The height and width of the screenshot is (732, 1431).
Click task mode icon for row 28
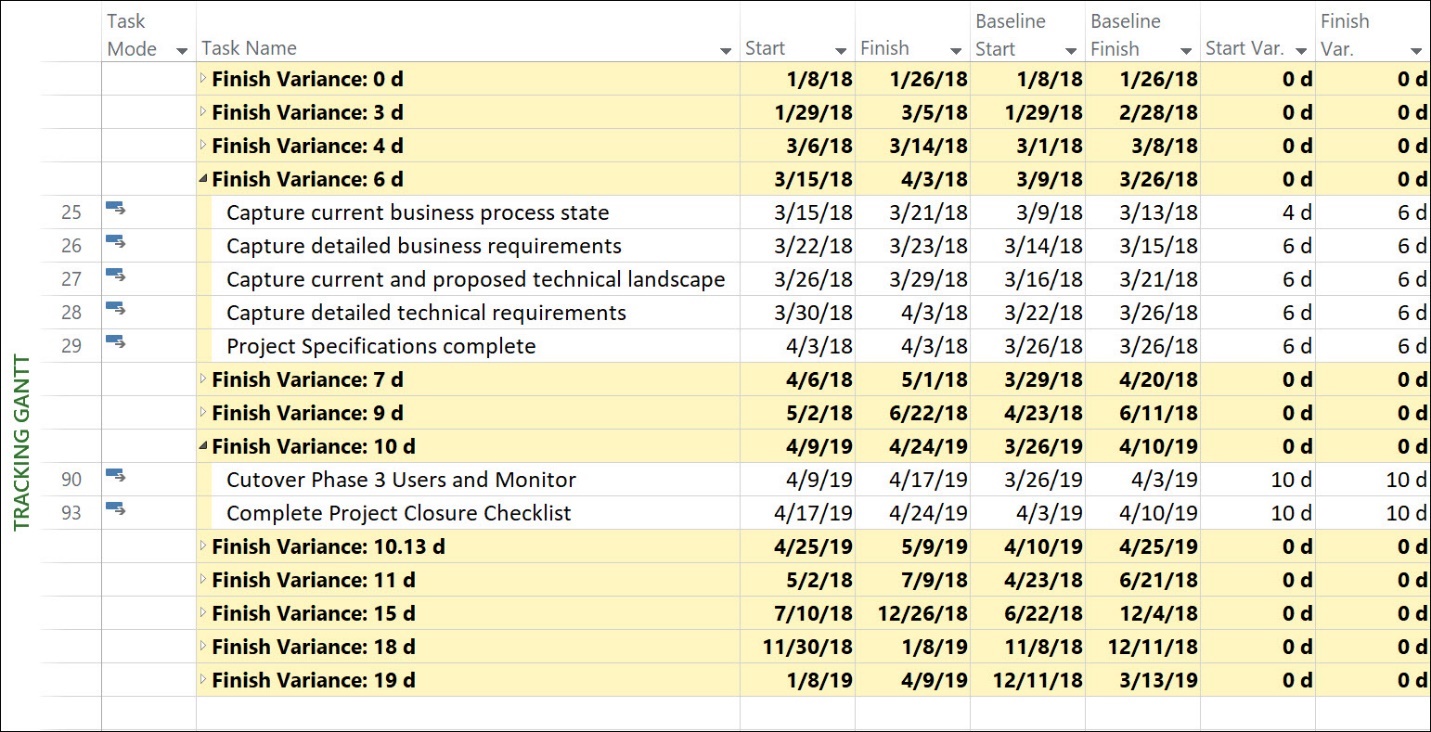tap(116, 309)
